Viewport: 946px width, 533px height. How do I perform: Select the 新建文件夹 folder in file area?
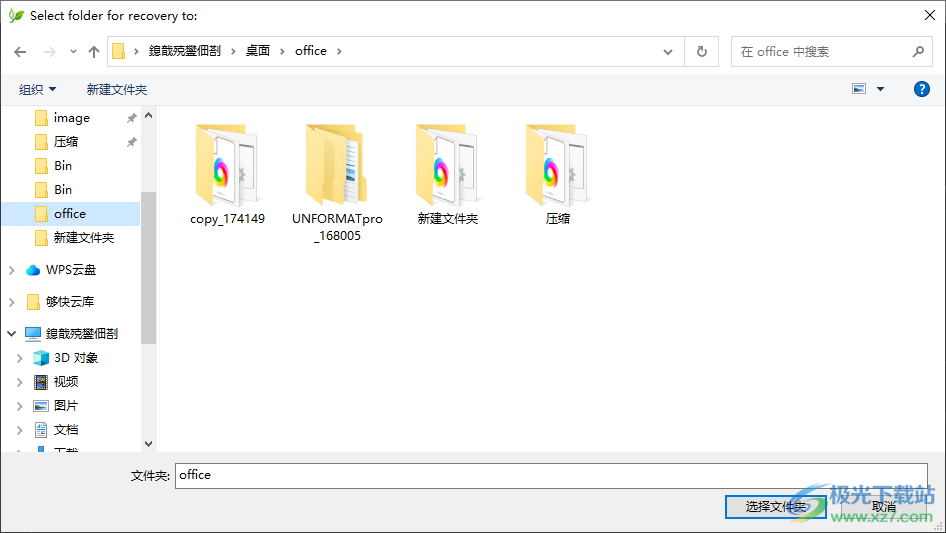tap(447, 175)
